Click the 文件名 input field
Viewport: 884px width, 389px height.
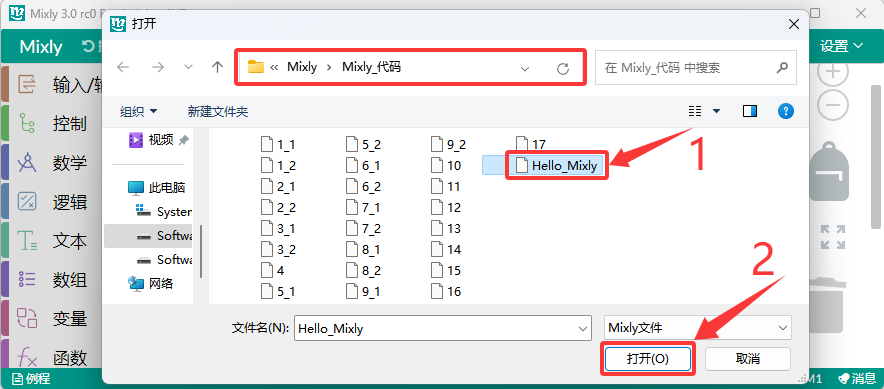(x=443, y=328)
